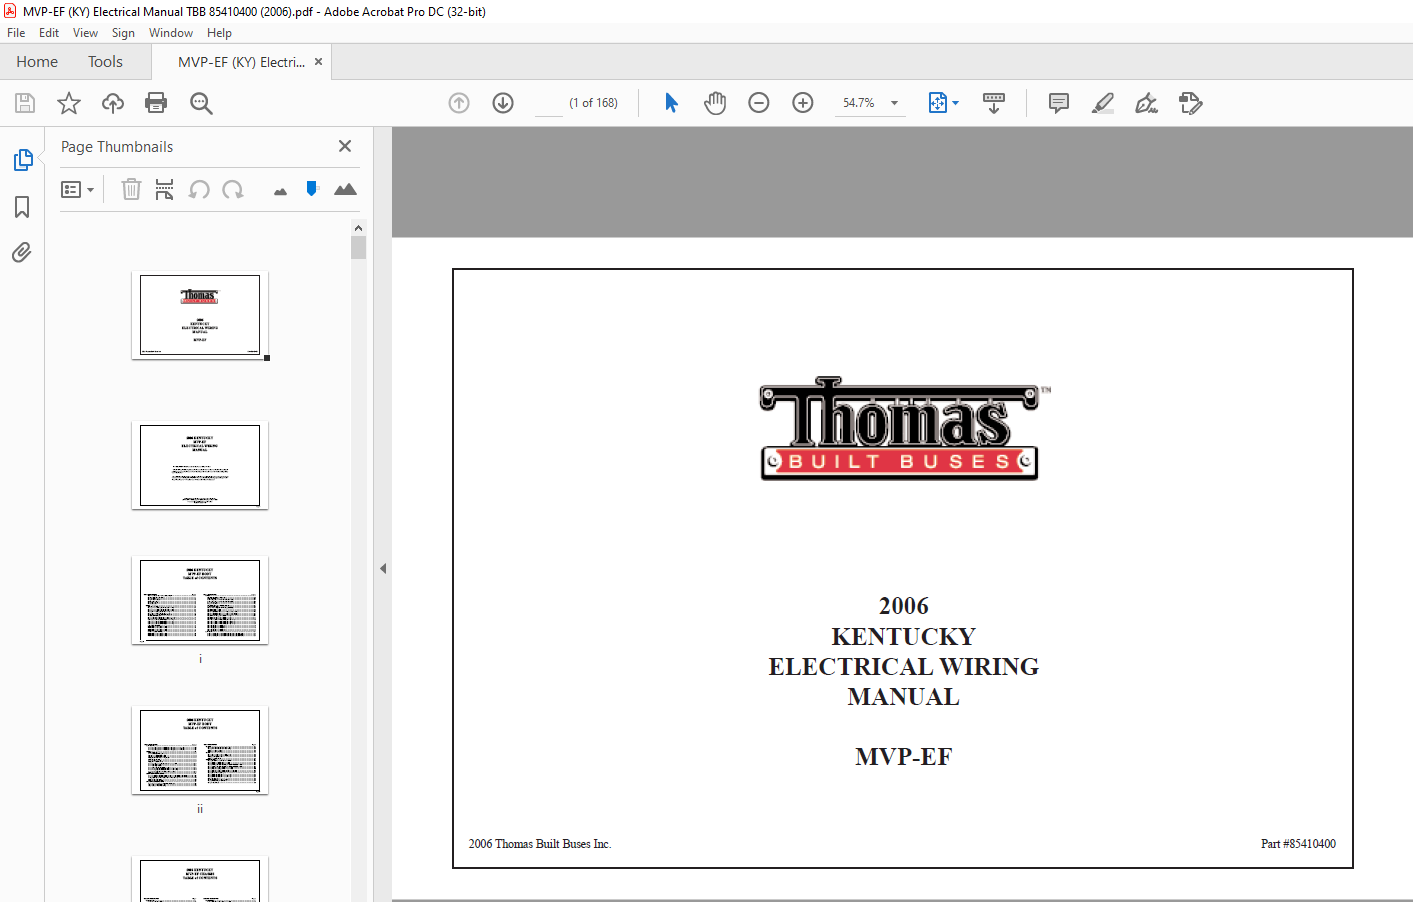Delete selected page with trash icon
This screenshot has width=1413, height=902.
131,189
